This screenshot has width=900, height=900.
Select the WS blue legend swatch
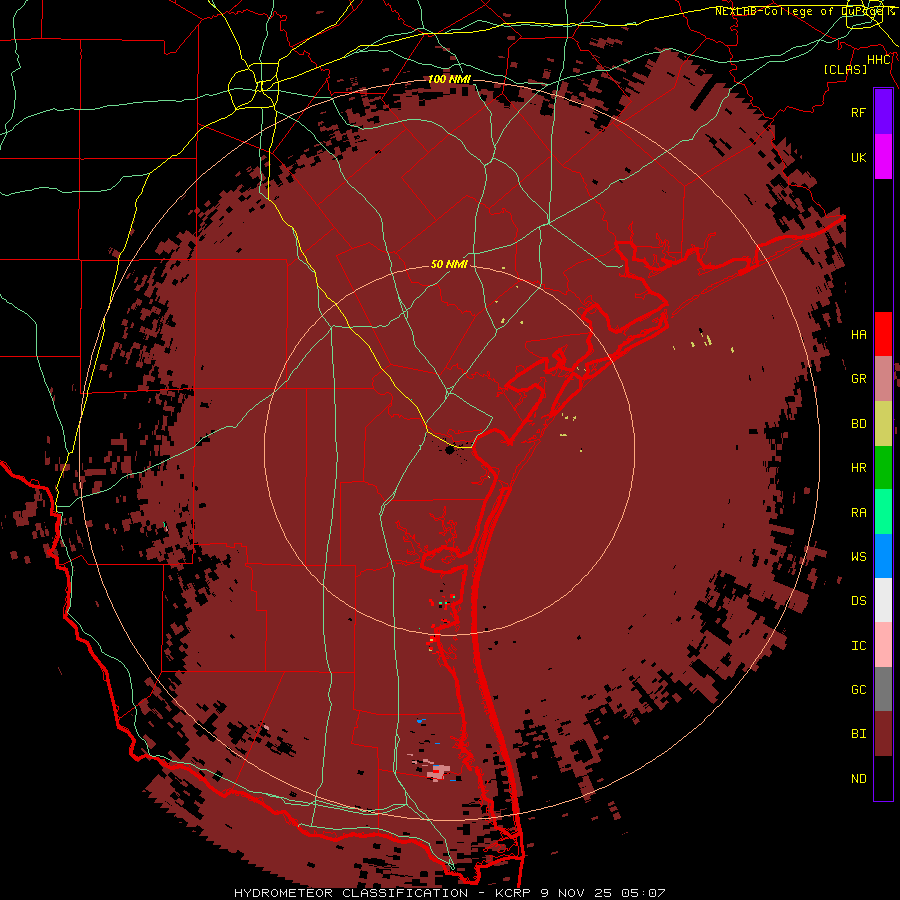coord(883,556)
